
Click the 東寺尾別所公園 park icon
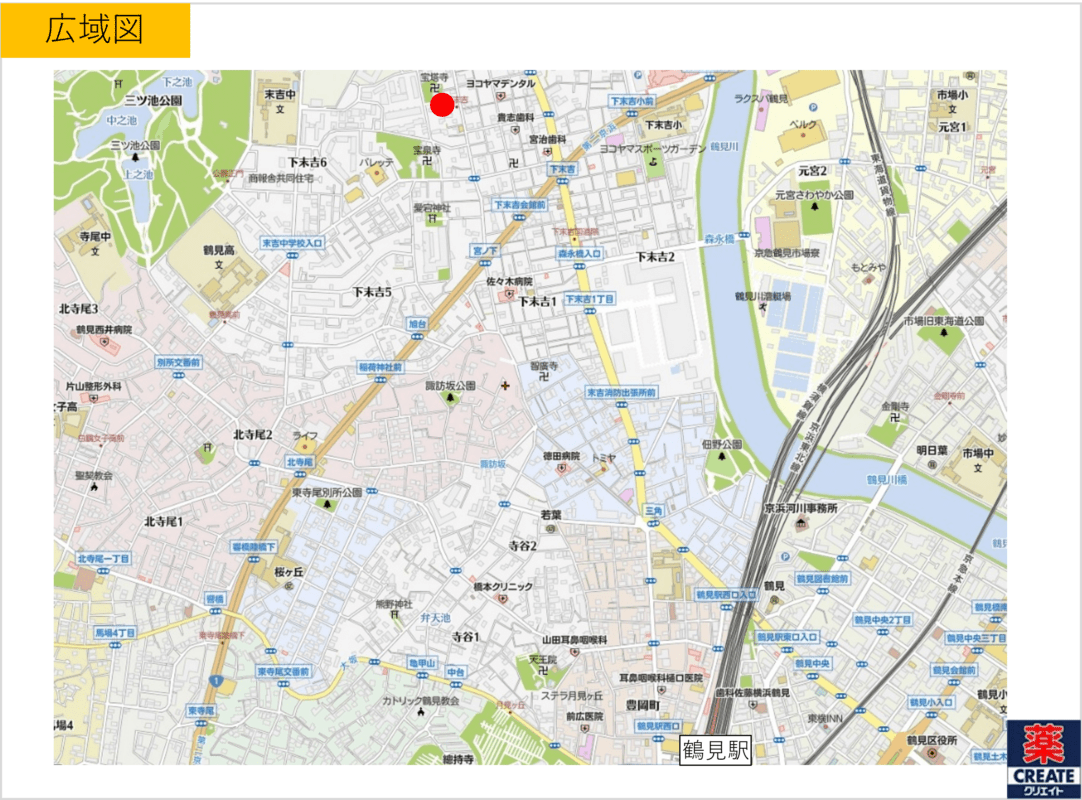(x=326, y=505)
